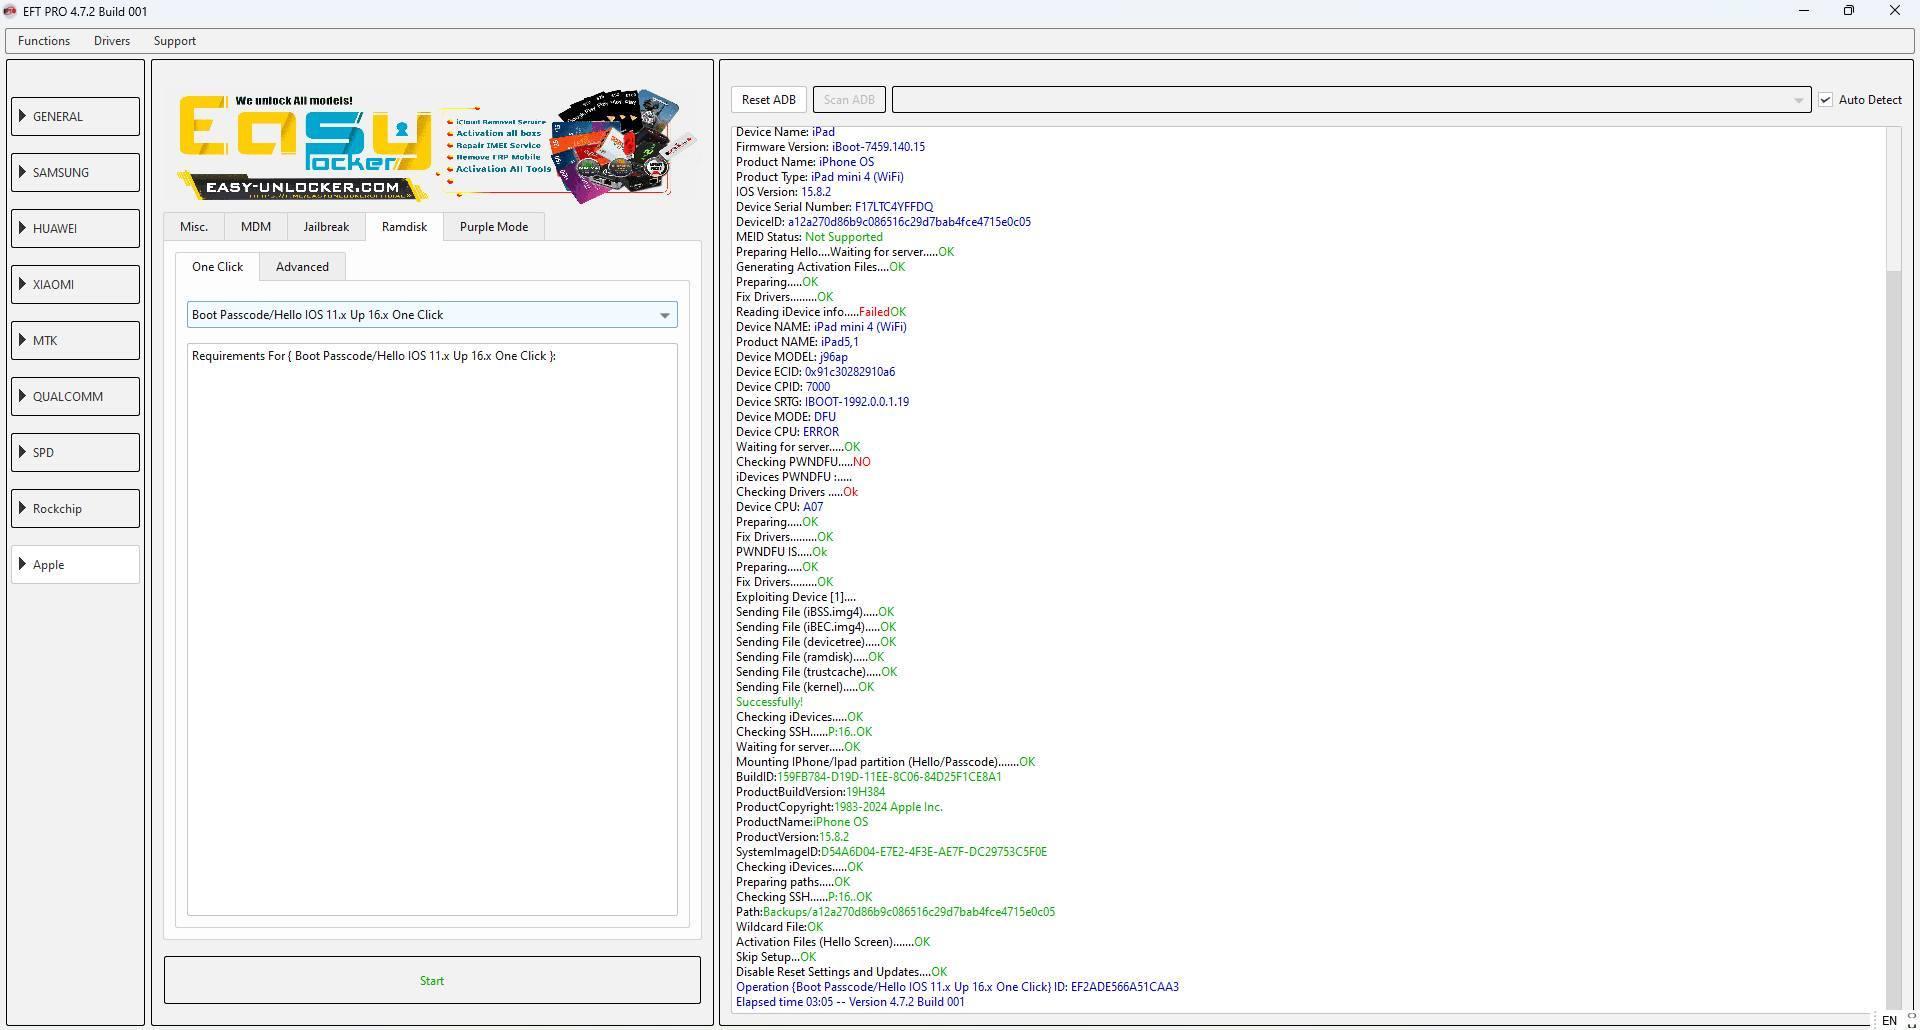Toggle the Auto Detect checkbox

[1825, 100]
